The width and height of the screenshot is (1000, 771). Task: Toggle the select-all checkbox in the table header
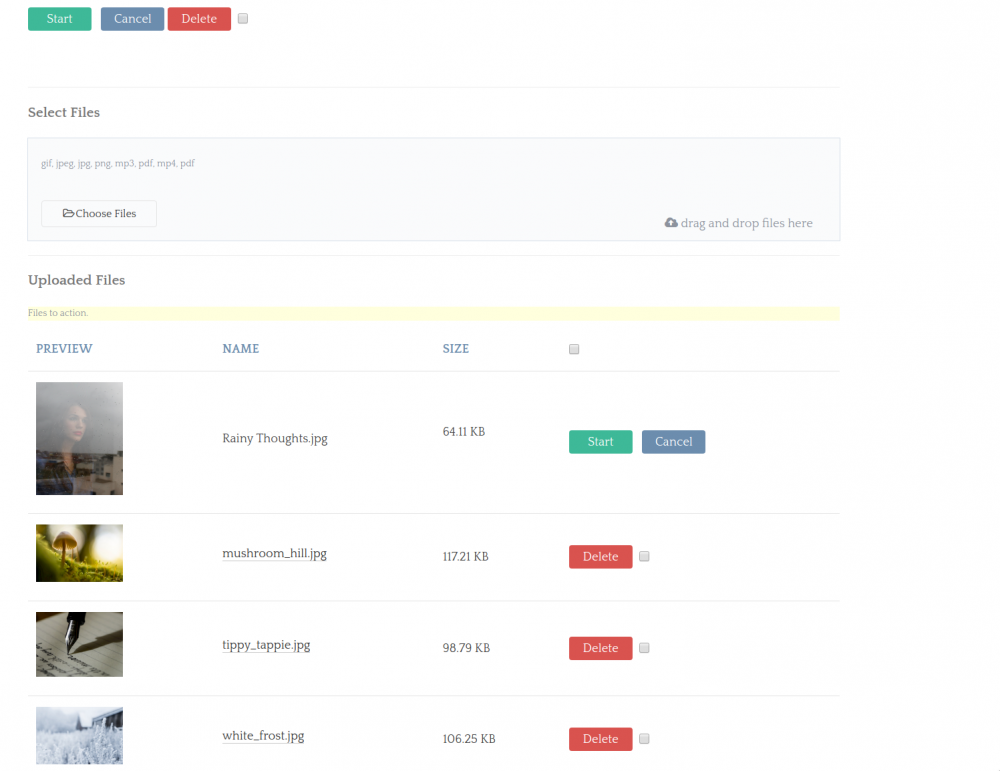click(574, 349)
